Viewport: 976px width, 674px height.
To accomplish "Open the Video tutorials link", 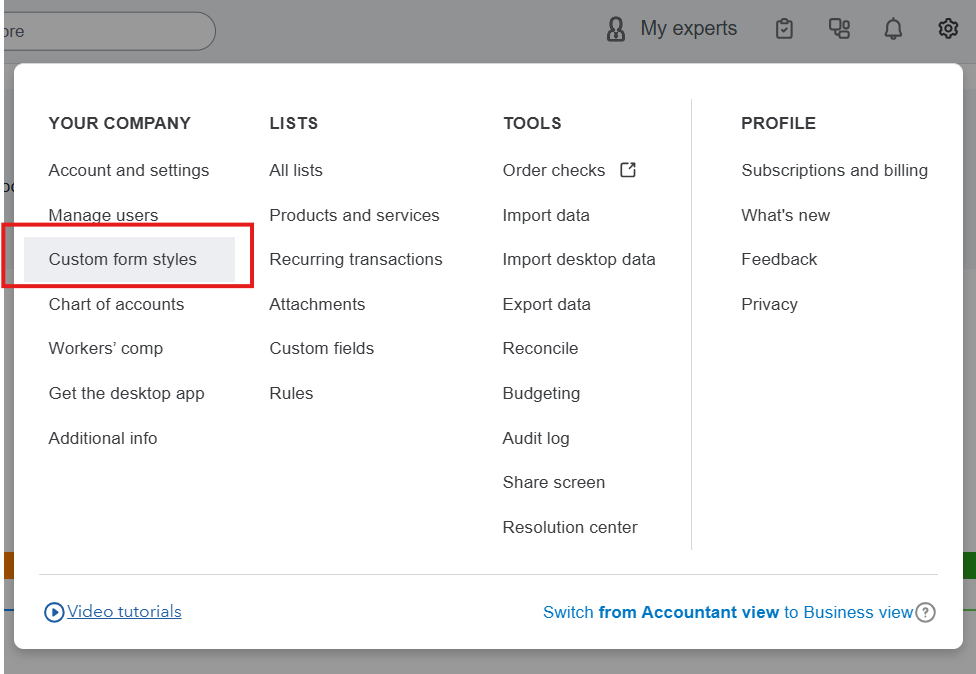I will tap(124, 611).
